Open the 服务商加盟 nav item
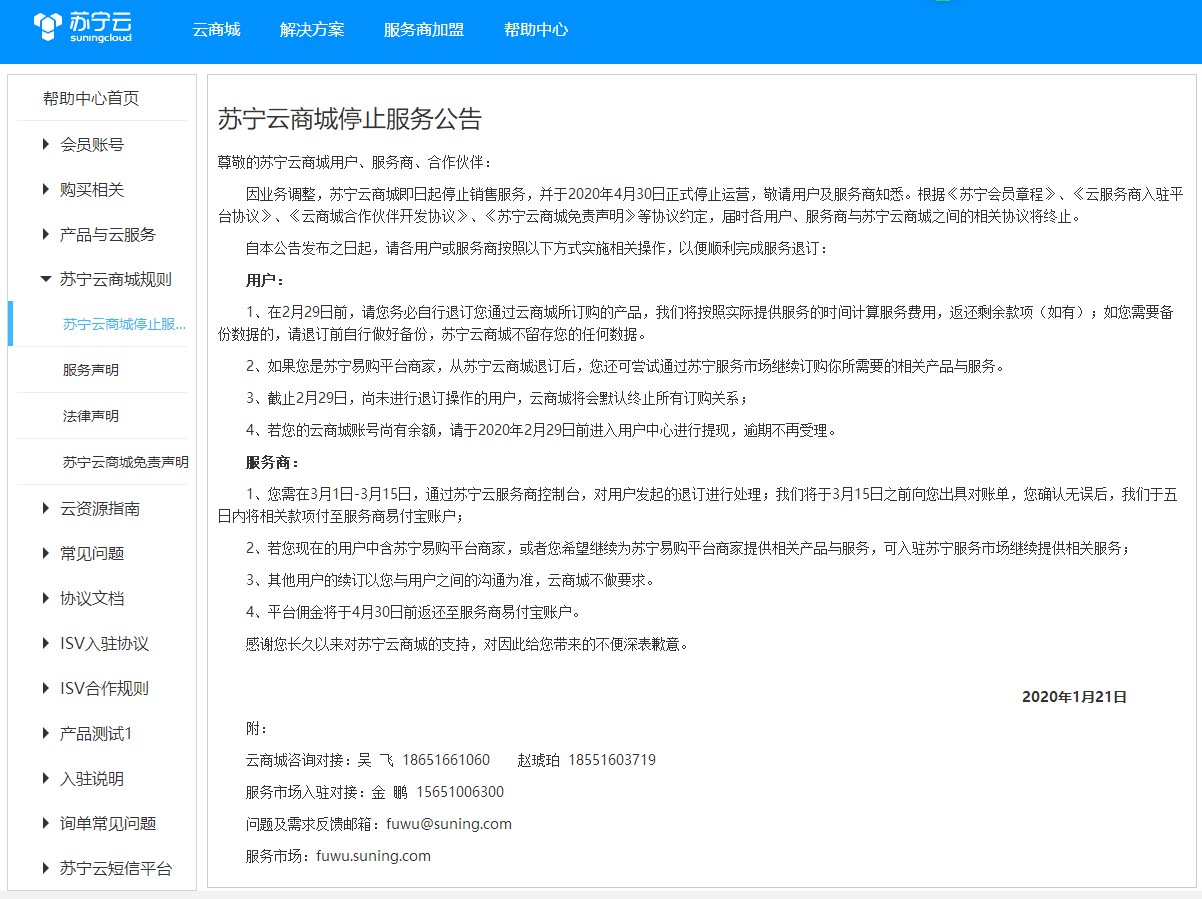The height and width of the screenshot is (899, 1202). point(424,29)
